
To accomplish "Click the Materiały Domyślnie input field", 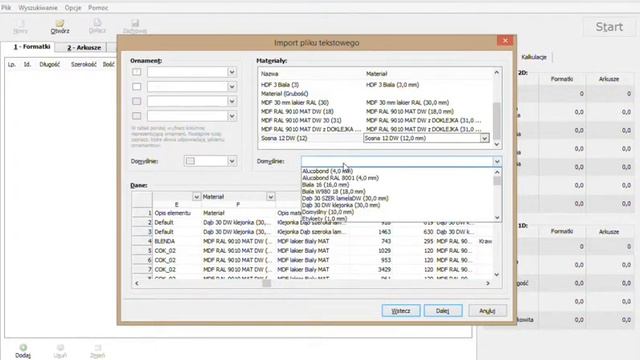I will point(397,161).
